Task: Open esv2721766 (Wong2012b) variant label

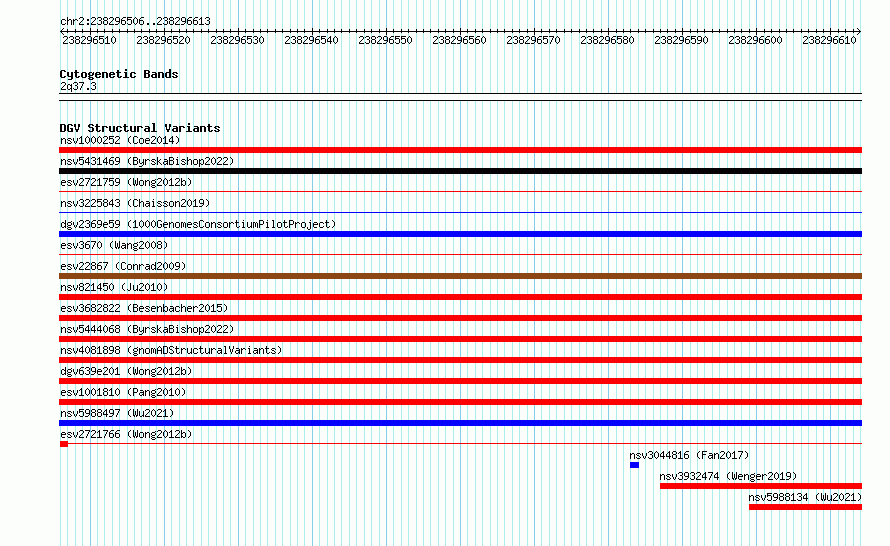Action: (126, 434)
